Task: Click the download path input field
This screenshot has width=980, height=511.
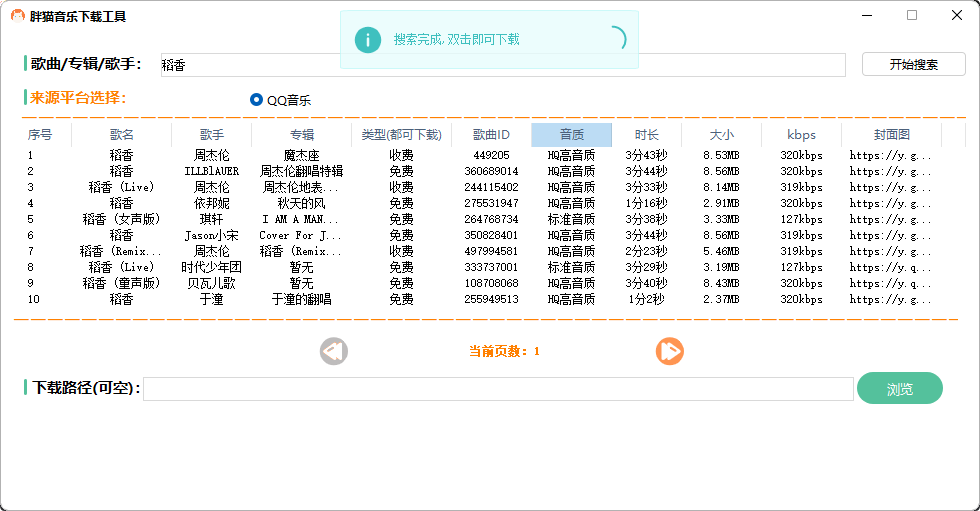Action: (497, 389)
